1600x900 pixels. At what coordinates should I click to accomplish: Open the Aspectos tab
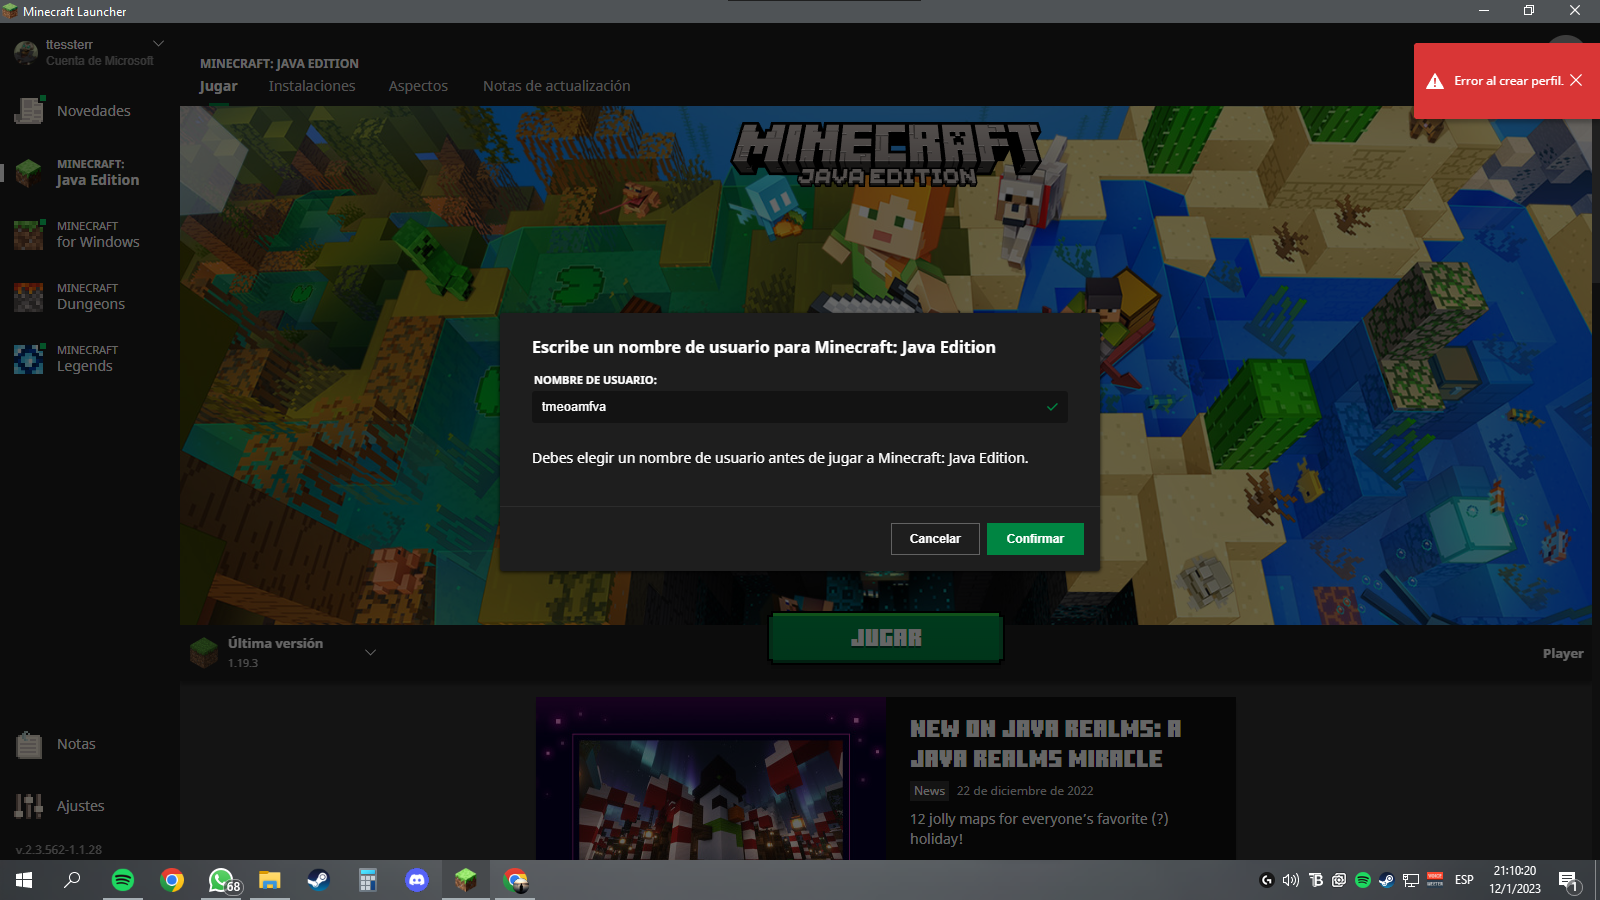418,86
